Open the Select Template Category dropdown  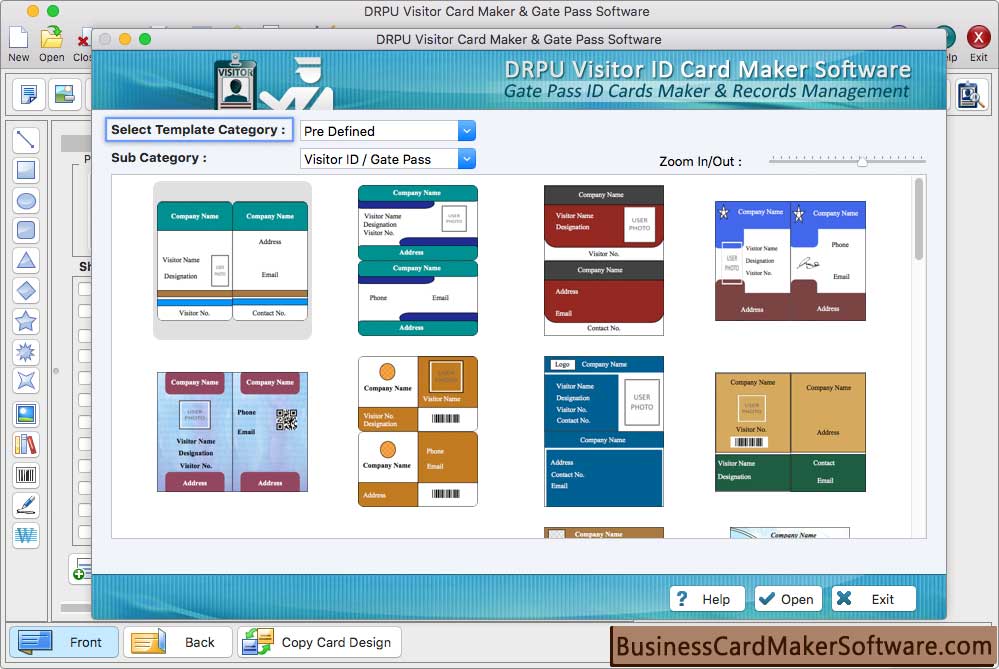387,131
